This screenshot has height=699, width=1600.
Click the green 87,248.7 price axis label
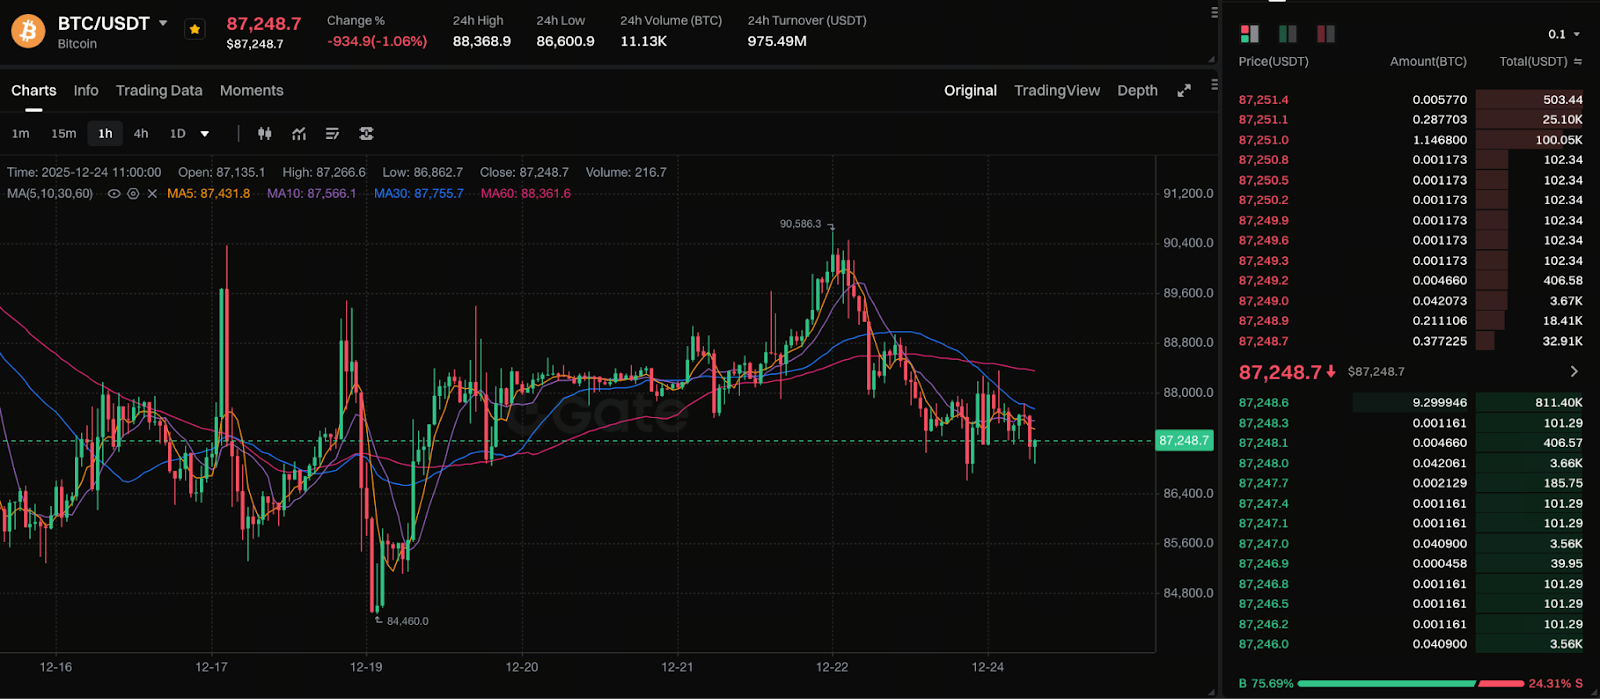(1184, 440)
